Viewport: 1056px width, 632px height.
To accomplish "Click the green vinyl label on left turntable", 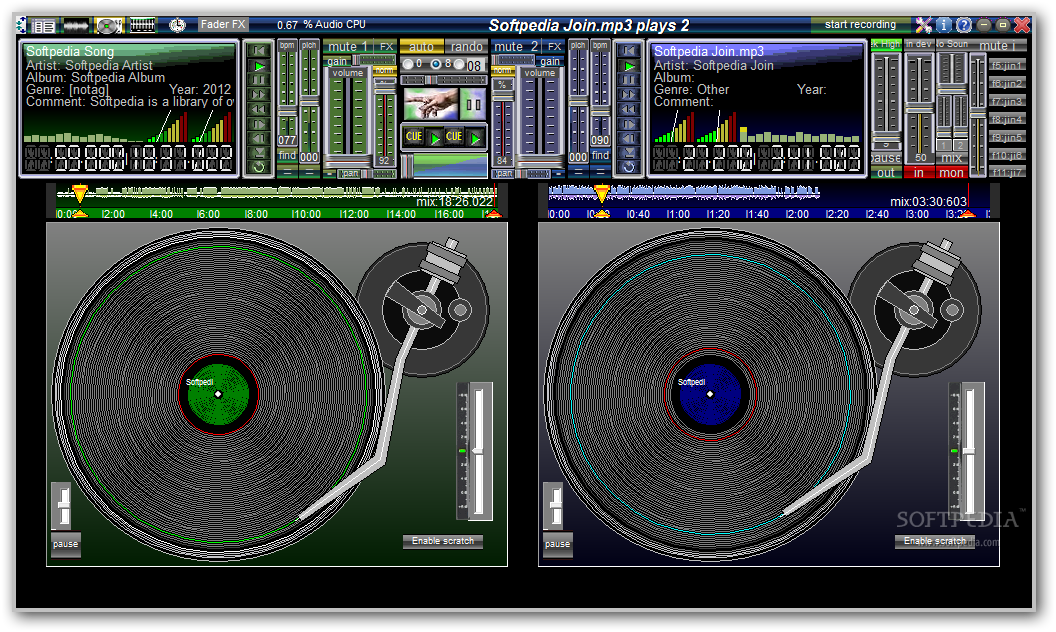I will [218, 394].
